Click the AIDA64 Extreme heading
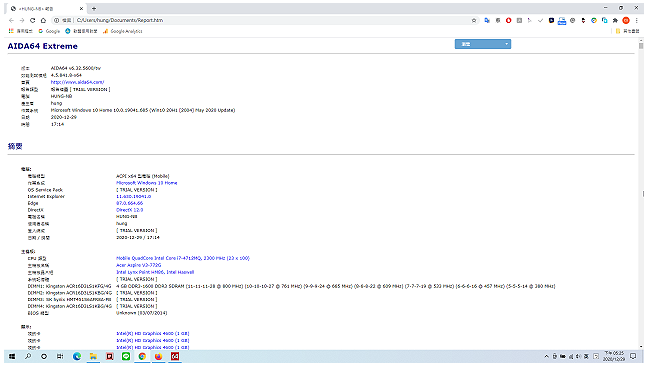Screen dimensions: 647x367 pyautogui.click(x=43, y=46)
